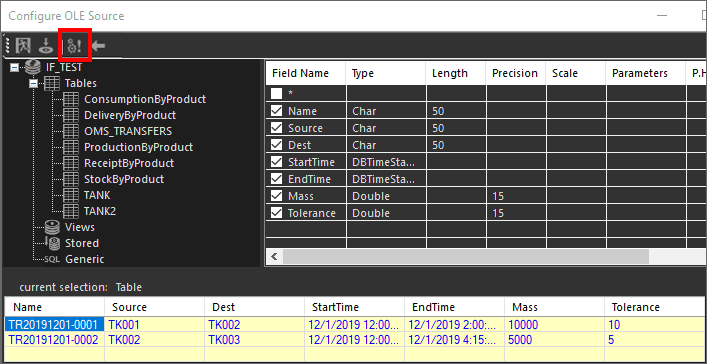Click the preview Source column header

[155, 307]
